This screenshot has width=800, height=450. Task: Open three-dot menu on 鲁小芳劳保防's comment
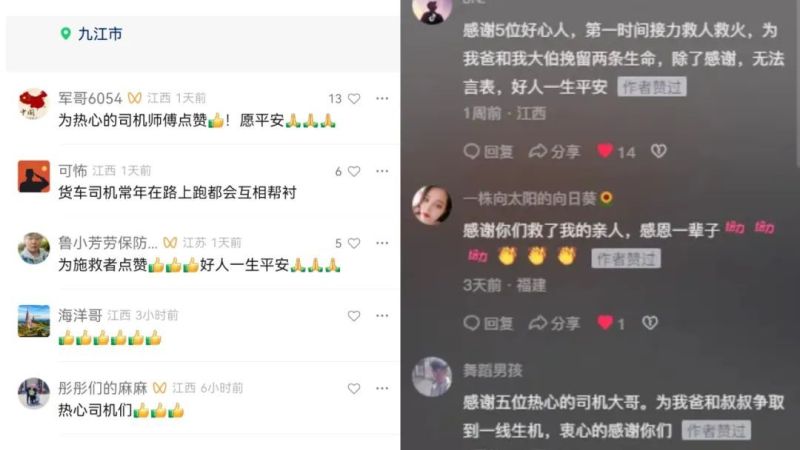tap(382, 243)
